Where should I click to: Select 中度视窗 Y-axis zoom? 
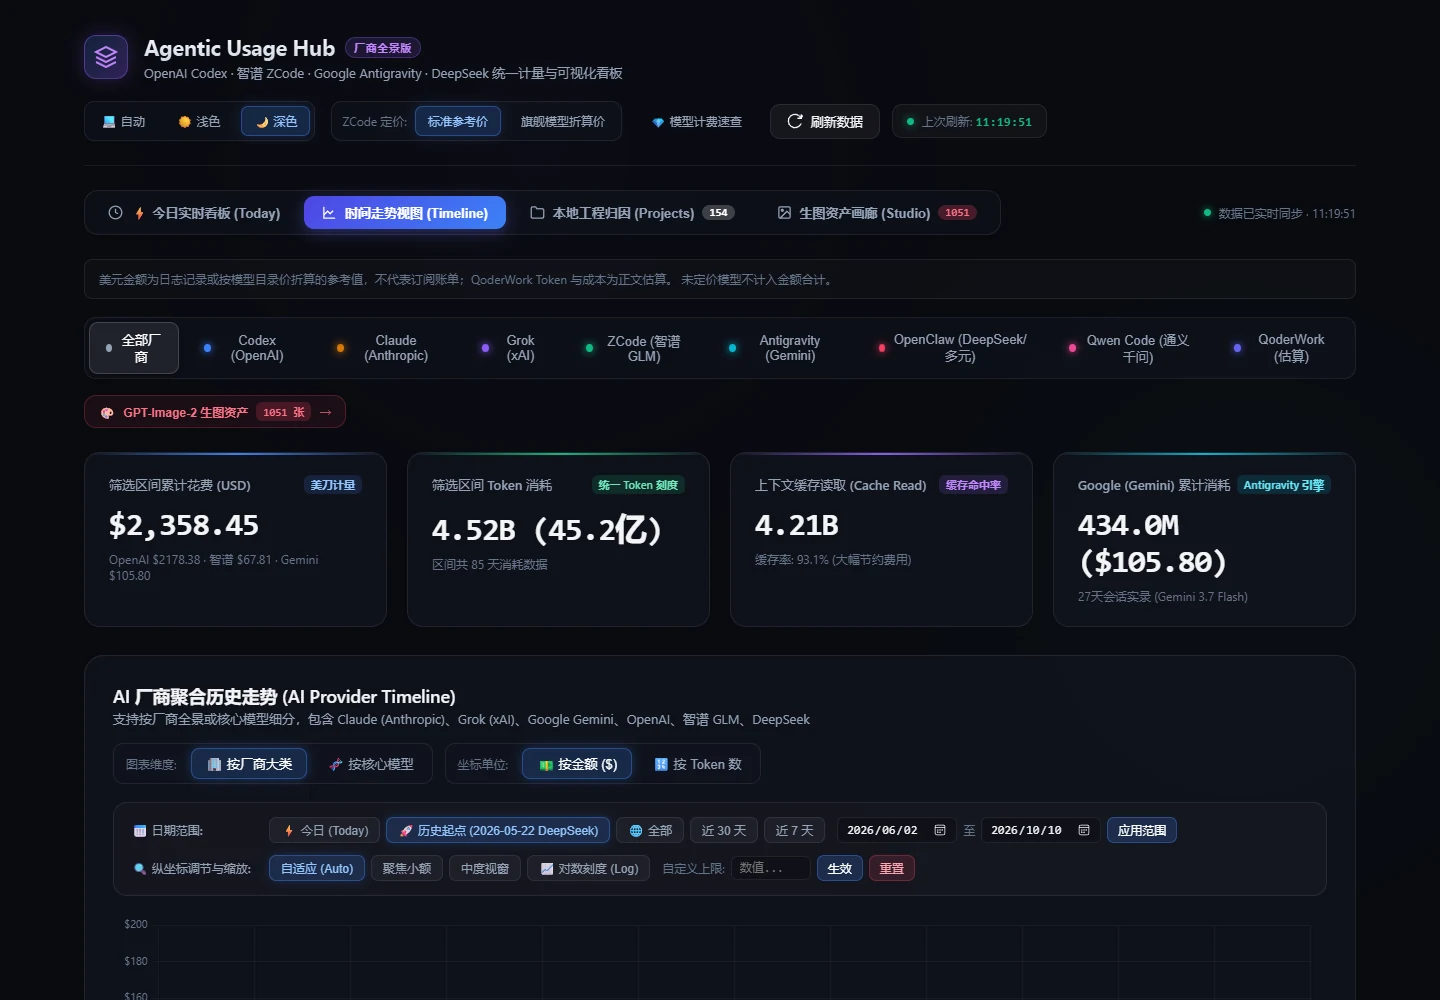point(485,868)
